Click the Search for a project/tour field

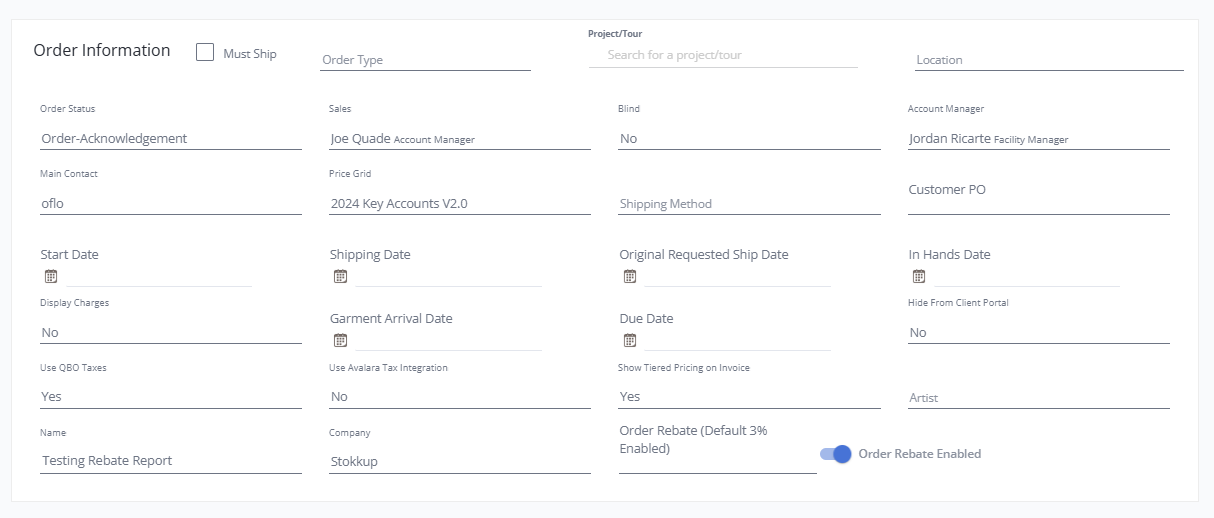point(723,56)
